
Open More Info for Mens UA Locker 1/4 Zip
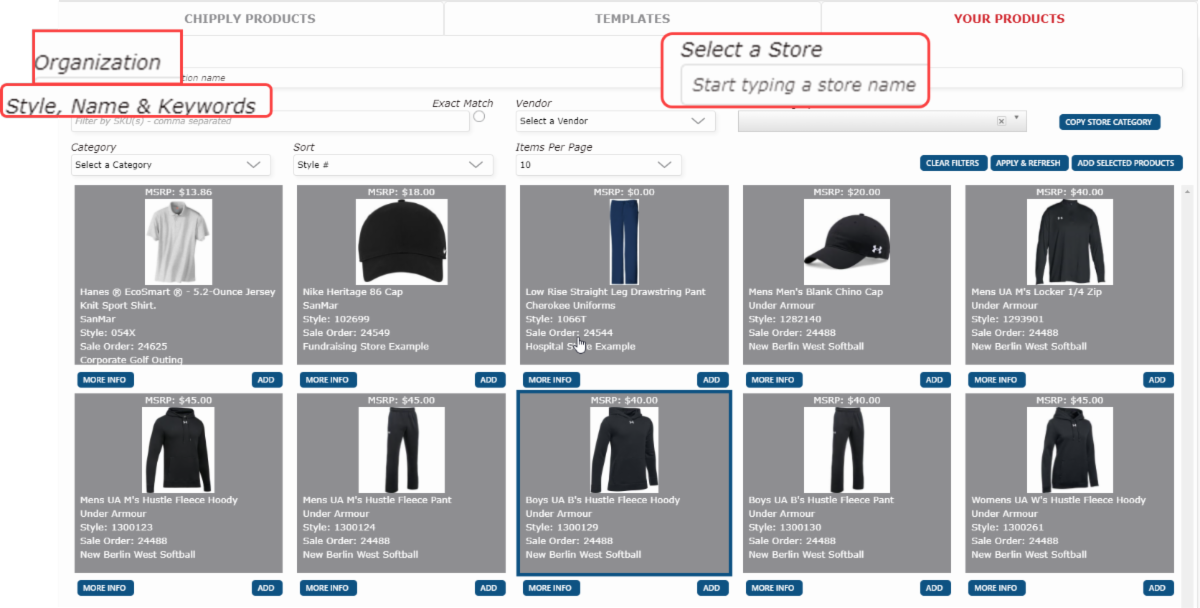(x=997, y=380)
